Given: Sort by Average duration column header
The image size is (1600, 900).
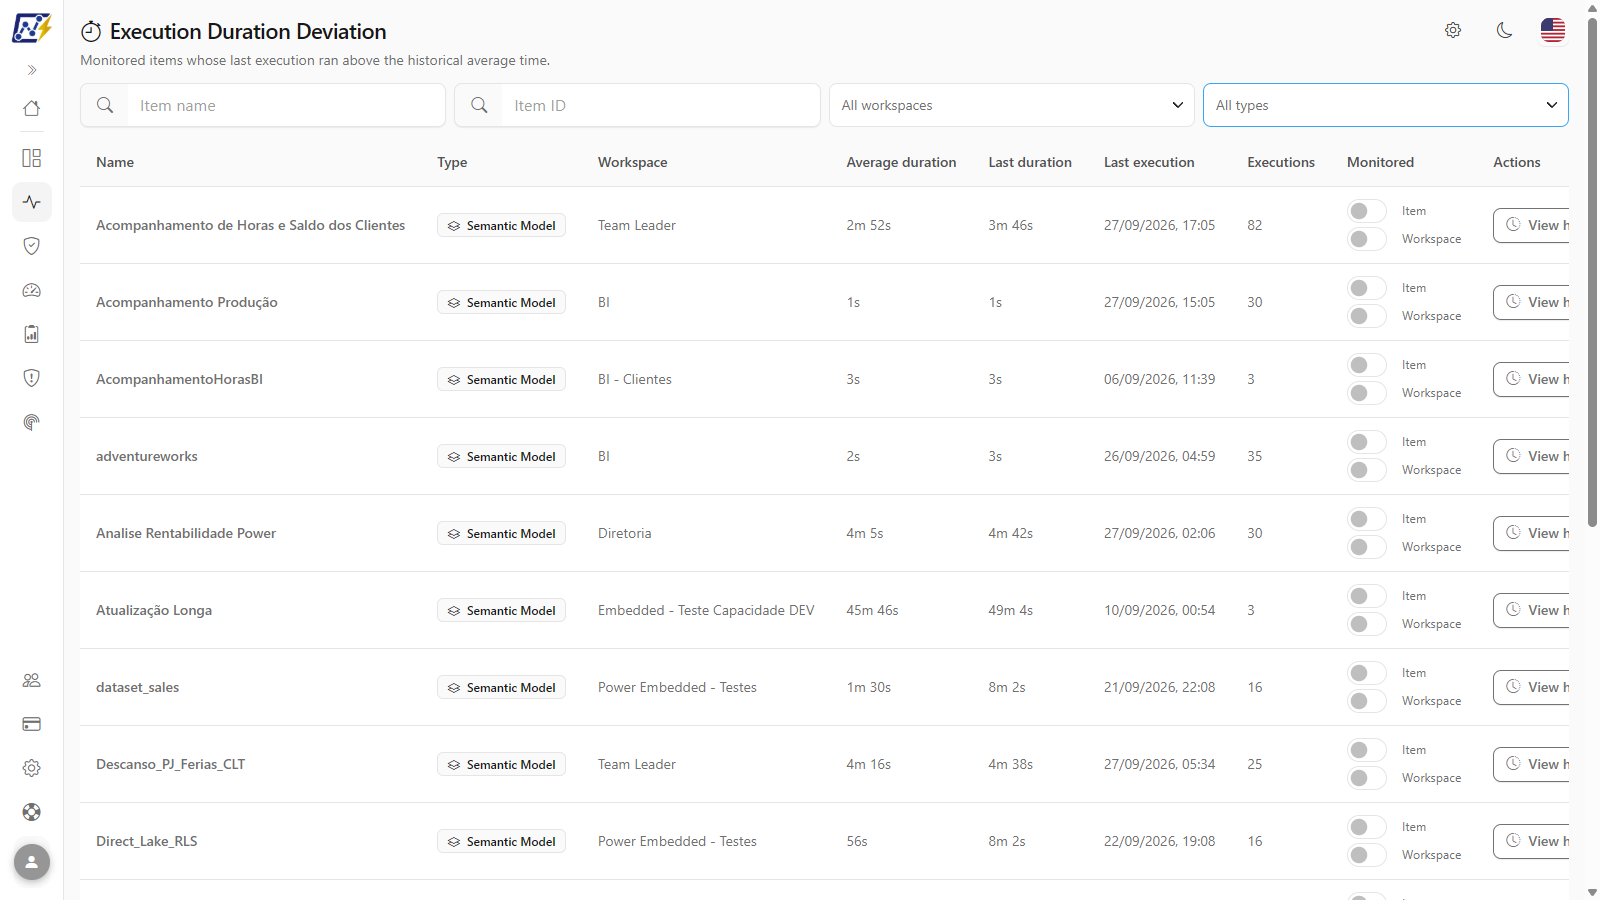Looking at the screenshot, I should click(901, 162).
